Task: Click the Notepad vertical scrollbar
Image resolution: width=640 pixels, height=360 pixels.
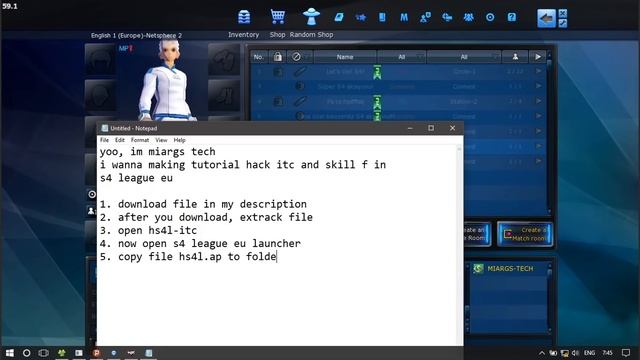Action: pos(460,245)
